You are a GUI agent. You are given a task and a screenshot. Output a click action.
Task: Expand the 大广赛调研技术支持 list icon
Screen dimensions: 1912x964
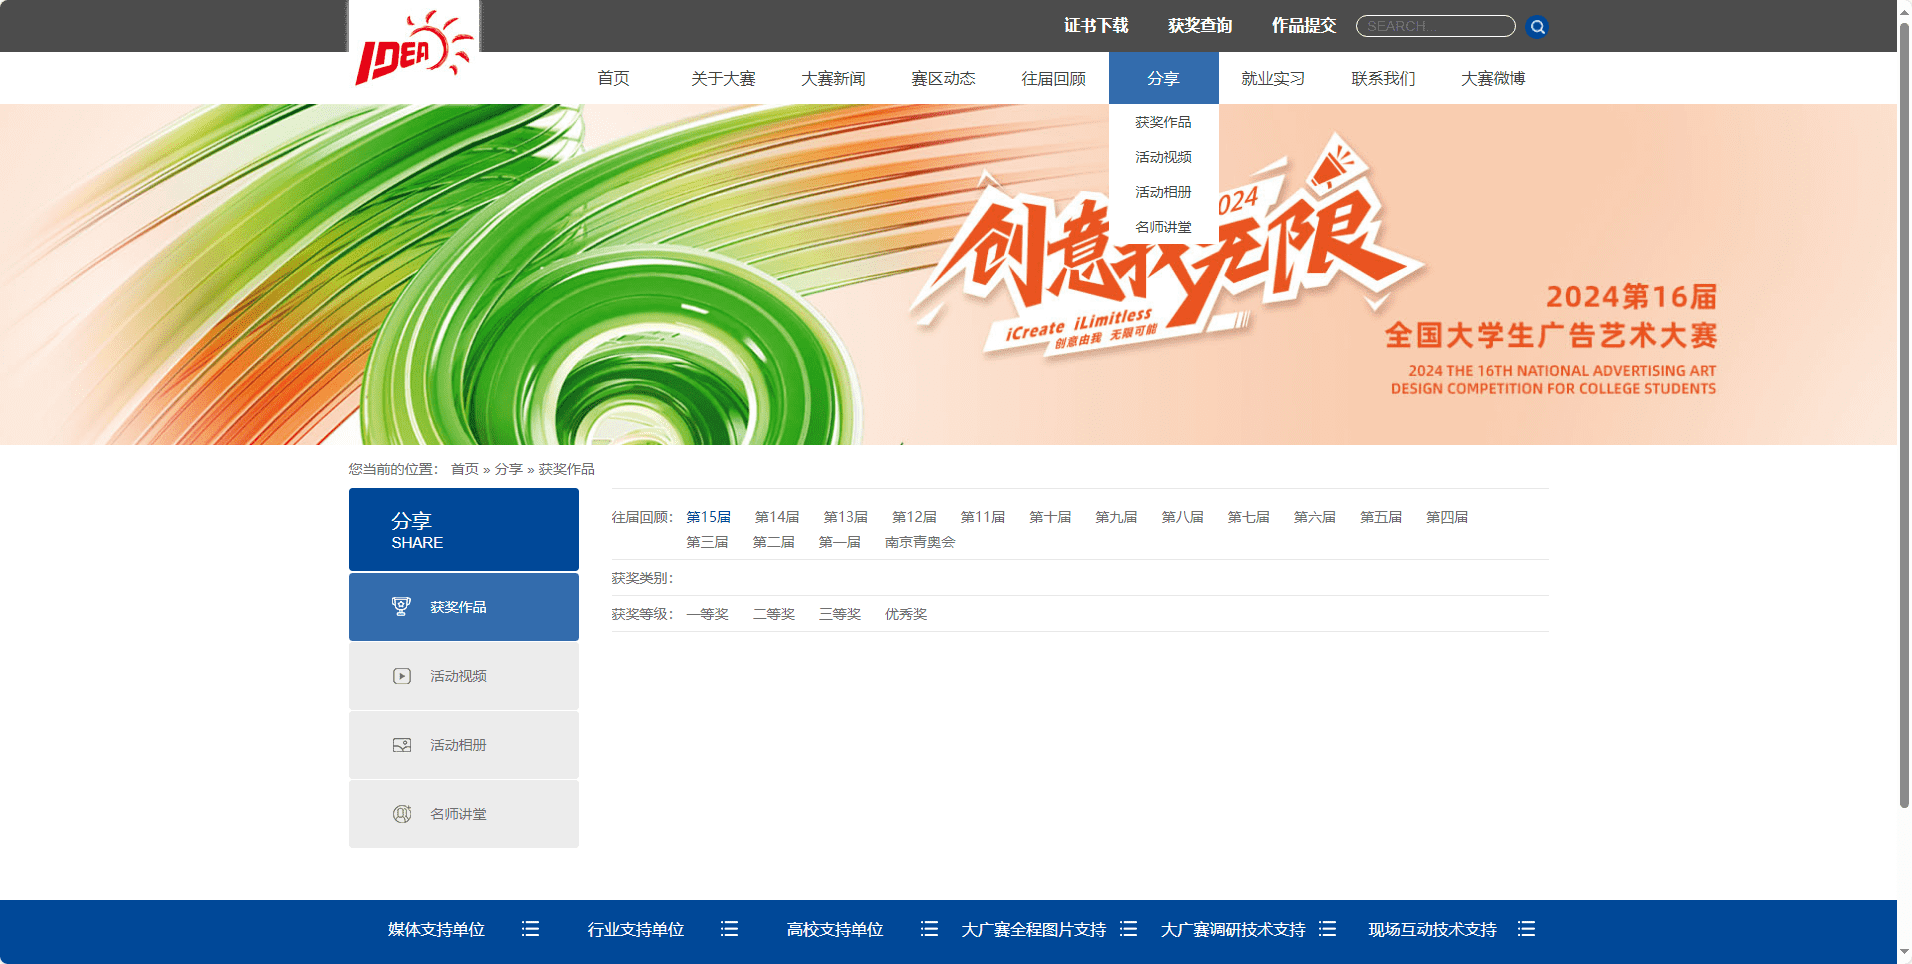click(1328, 929)
